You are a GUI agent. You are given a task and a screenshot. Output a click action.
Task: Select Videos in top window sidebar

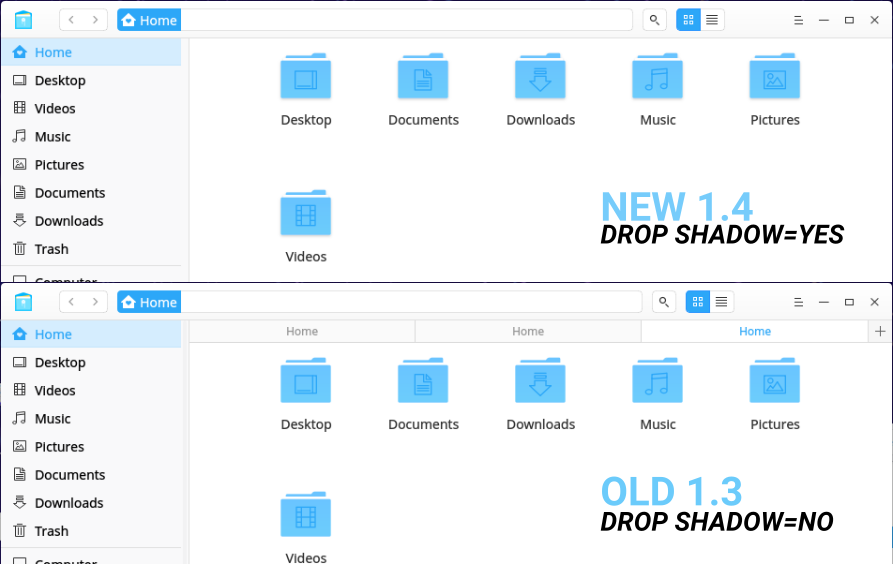91,108
